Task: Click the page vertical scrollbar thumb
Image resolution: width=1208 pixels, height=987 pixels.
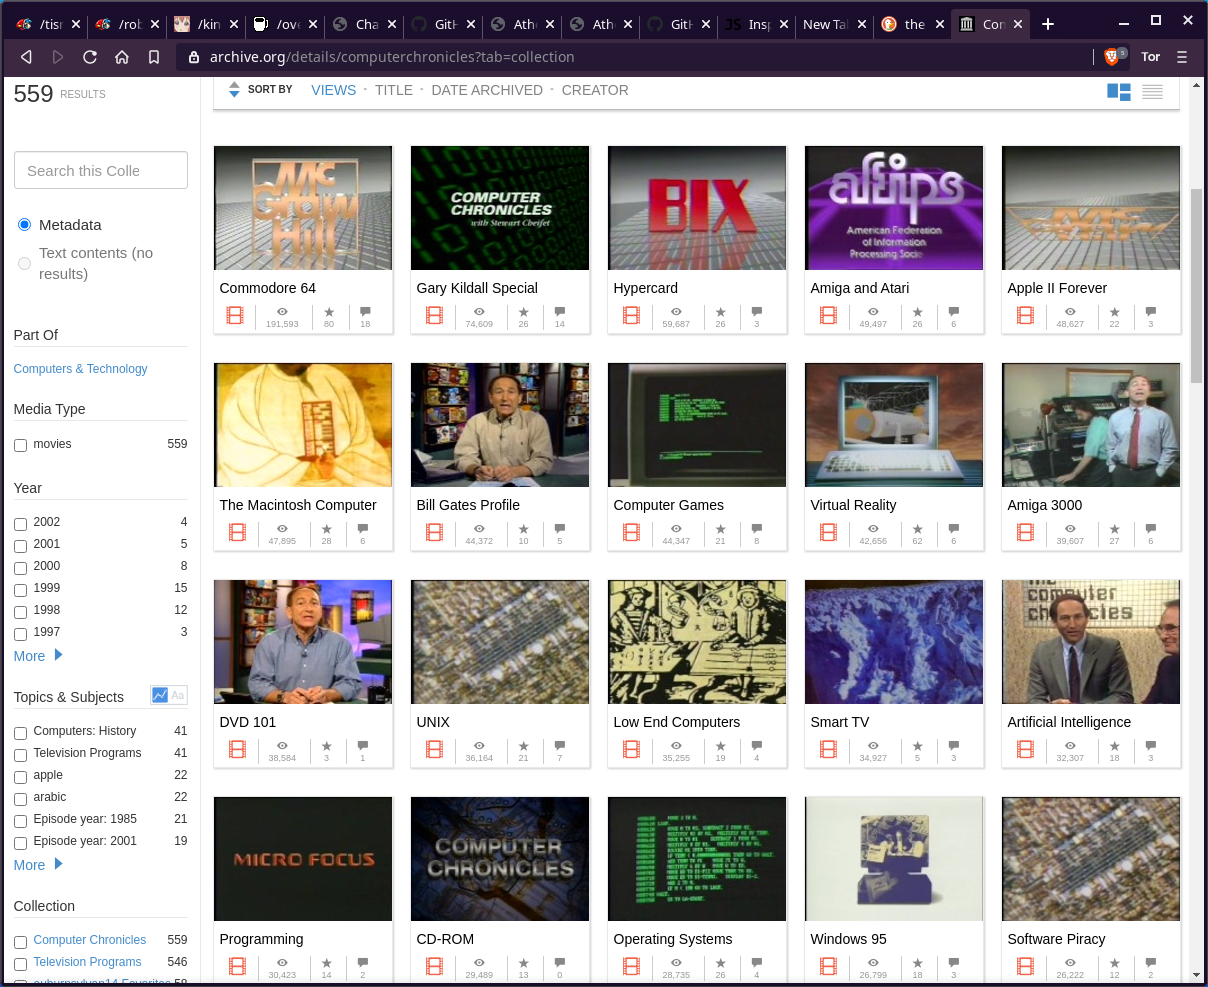Action: click(x=1197, y=285)
